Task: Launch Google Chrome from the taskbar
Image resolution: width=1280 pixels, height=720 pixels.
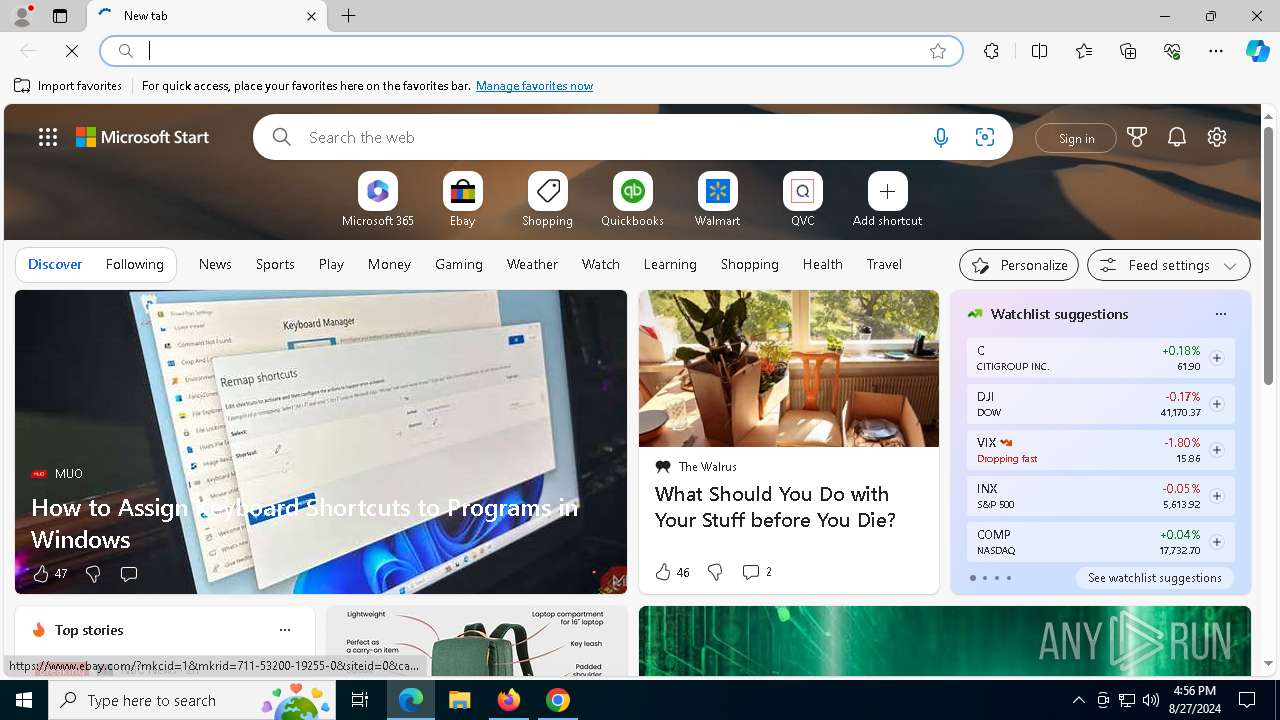Action: (x=558, y=700)
